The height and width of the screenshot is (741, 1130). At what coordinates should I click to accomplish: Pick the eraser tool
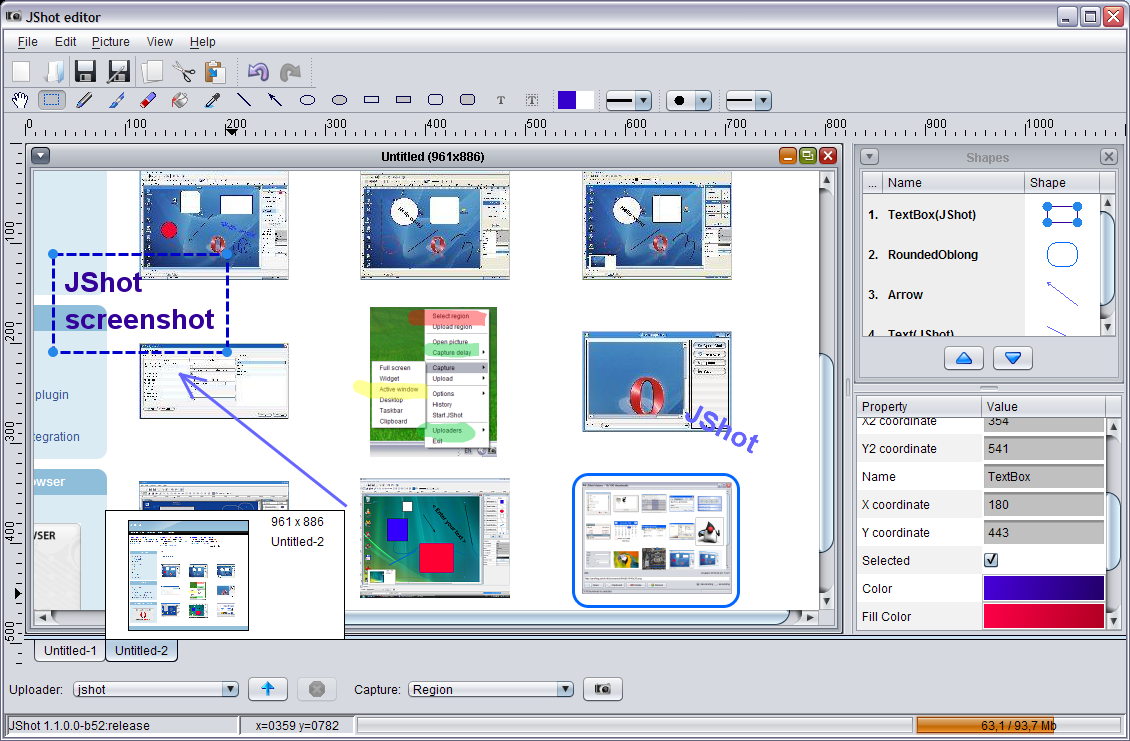[148, 100]
